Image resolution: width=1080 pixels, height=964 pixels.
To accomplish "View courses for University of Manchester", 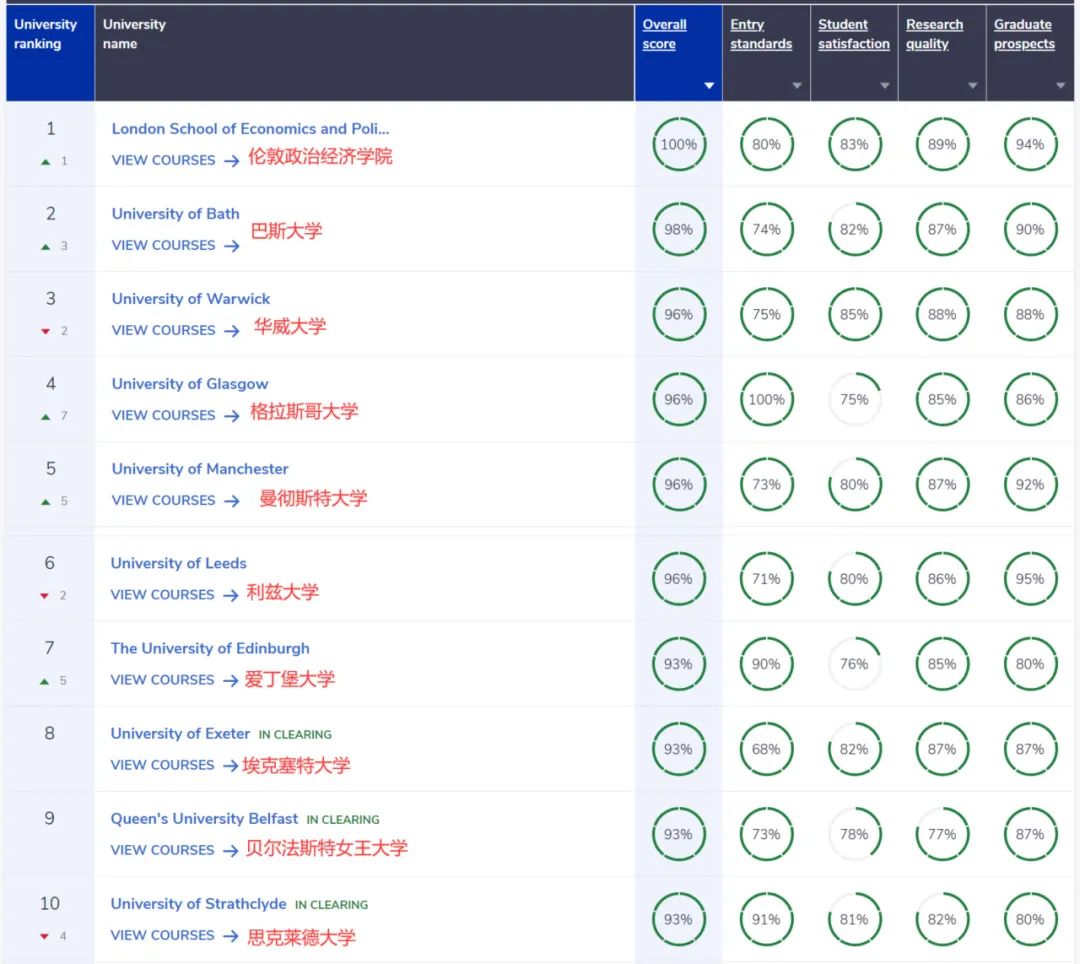I will [x=175, y=501].
